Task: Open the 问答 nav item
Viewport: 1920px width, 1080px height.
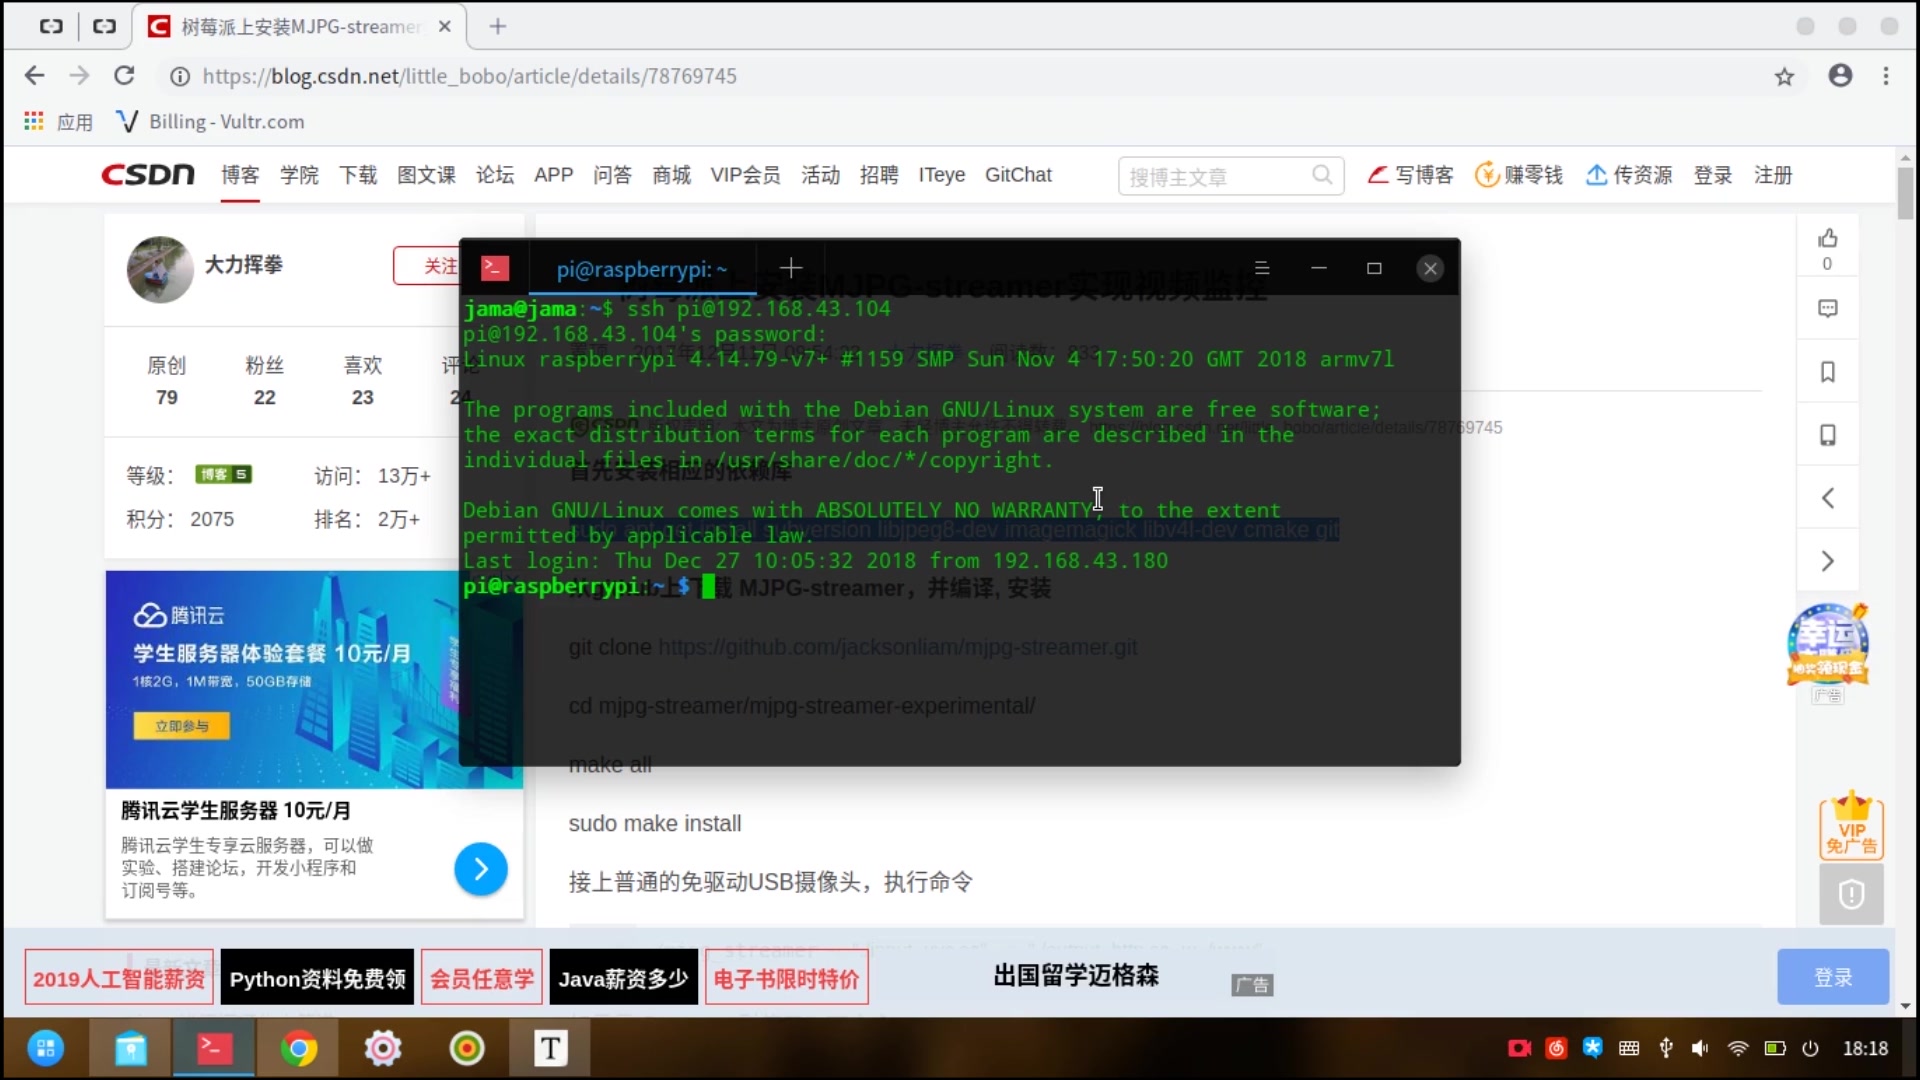Action: 612,175
